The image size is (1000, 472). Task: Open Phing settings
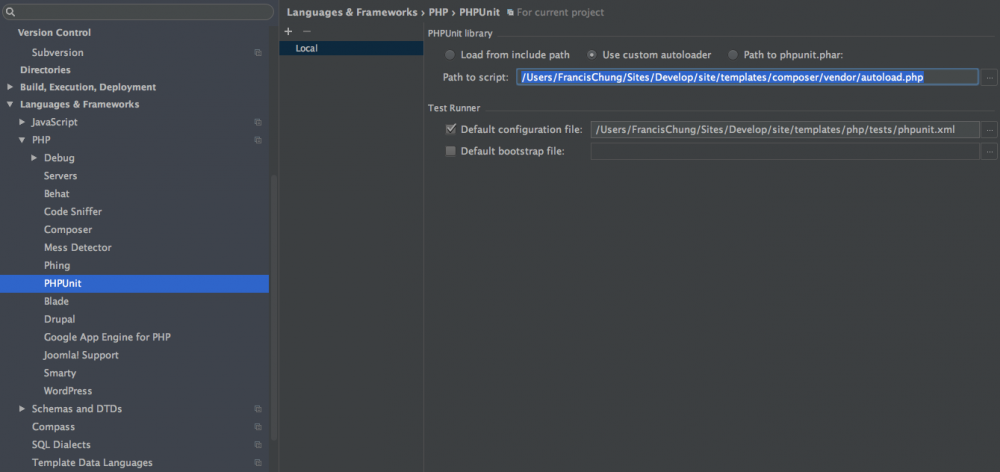coord(57,265)
